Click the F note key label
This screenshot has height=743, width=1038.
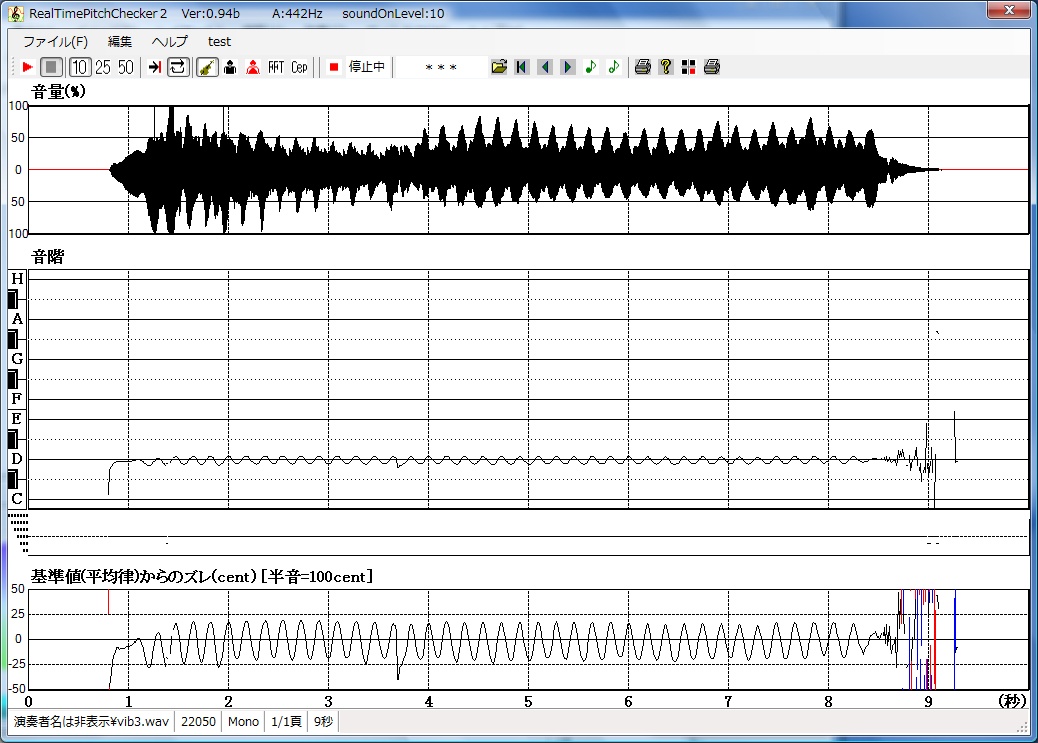(x=17, y=399)
